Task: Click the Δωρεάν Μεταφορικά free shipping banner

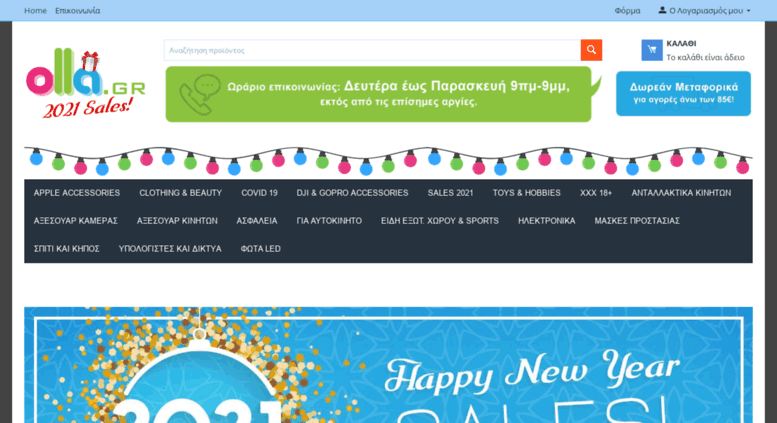Action: coord(683,93)
